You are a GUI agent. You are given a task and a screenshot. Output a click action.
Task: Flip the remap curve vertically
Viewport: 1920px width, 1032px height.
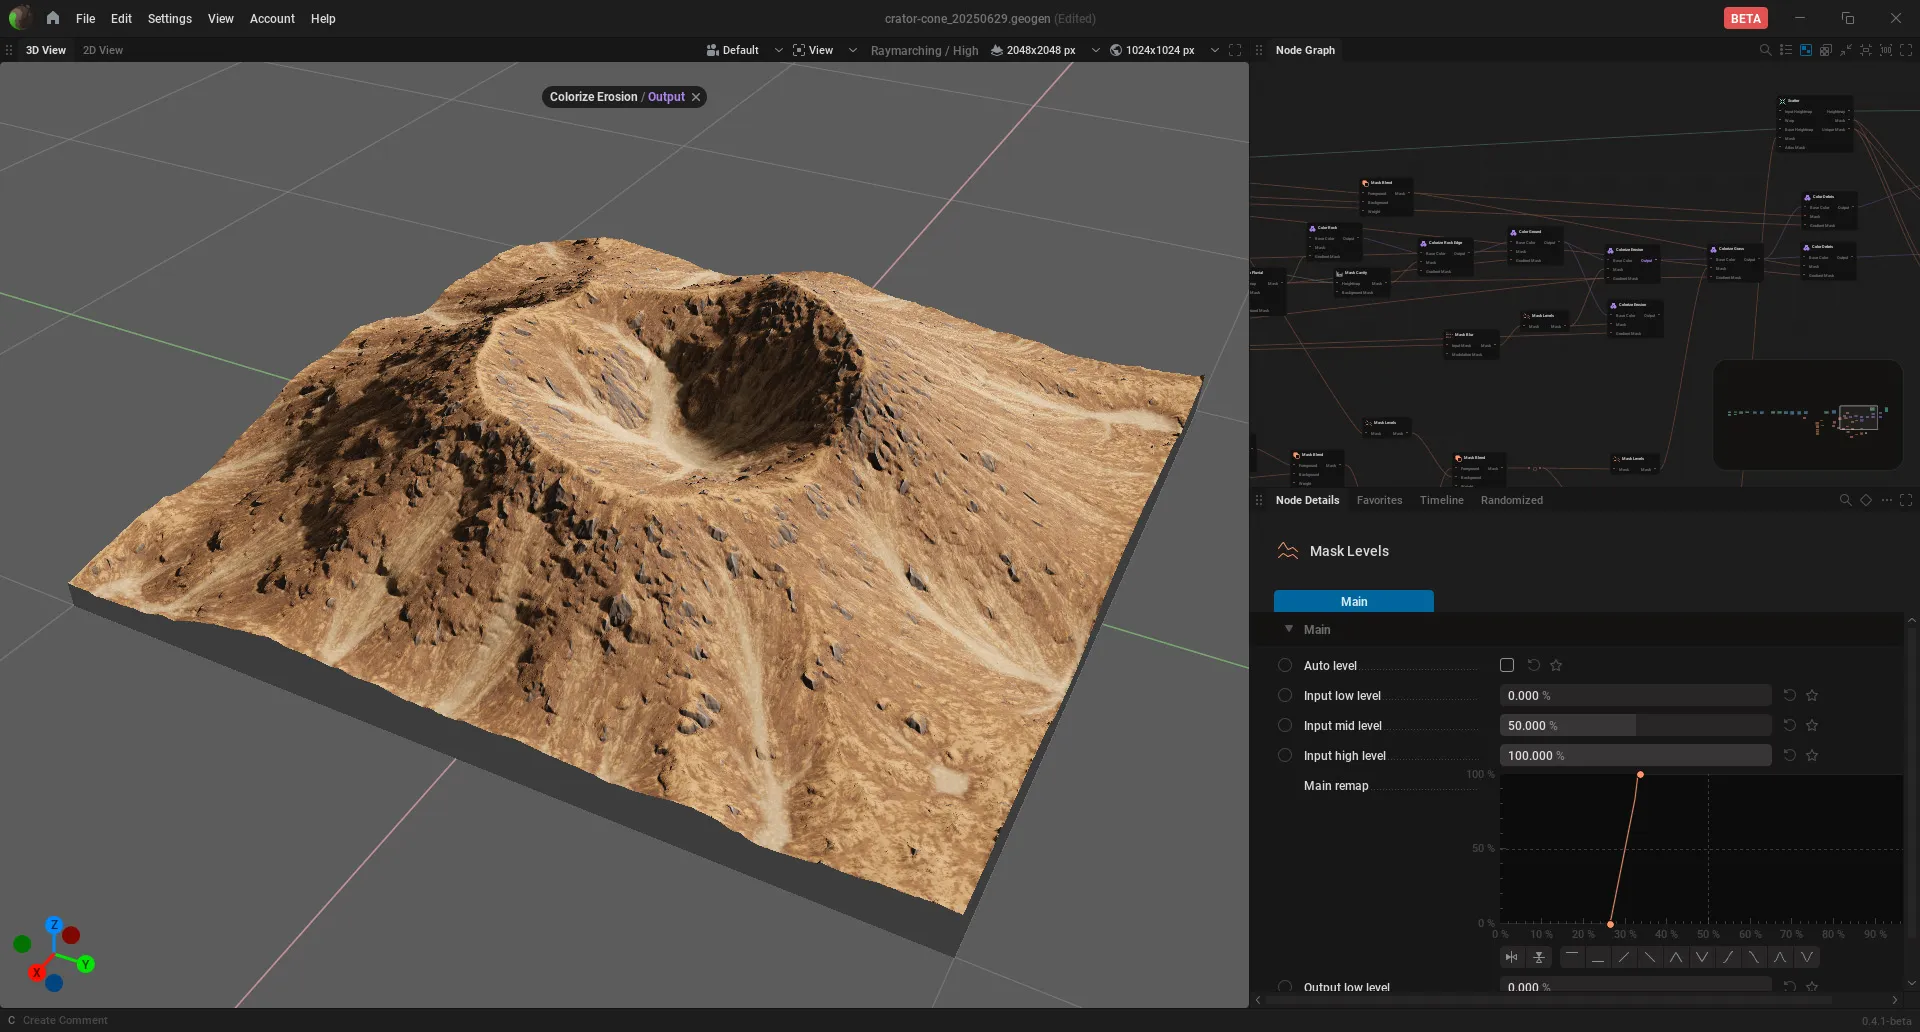(1539, 957)
